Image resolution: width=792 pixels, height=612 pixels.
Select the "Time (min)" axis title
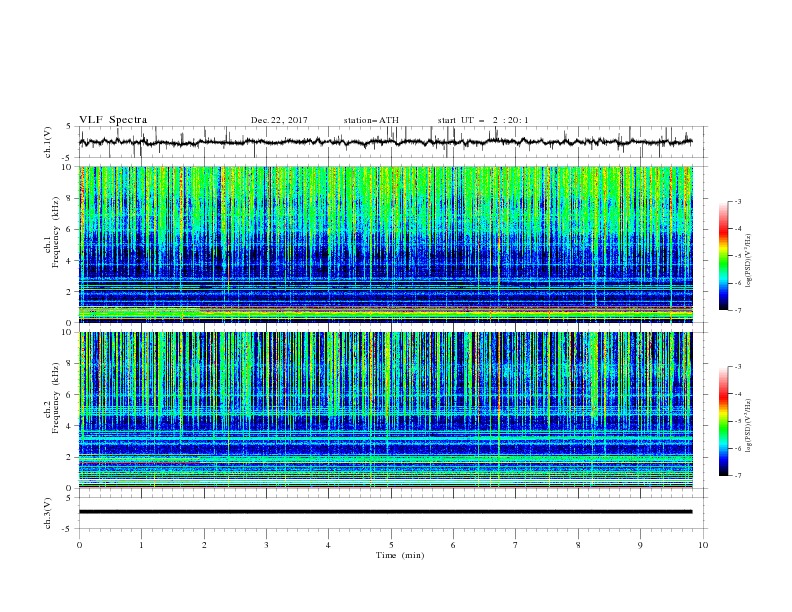click(x=400, y=555)
